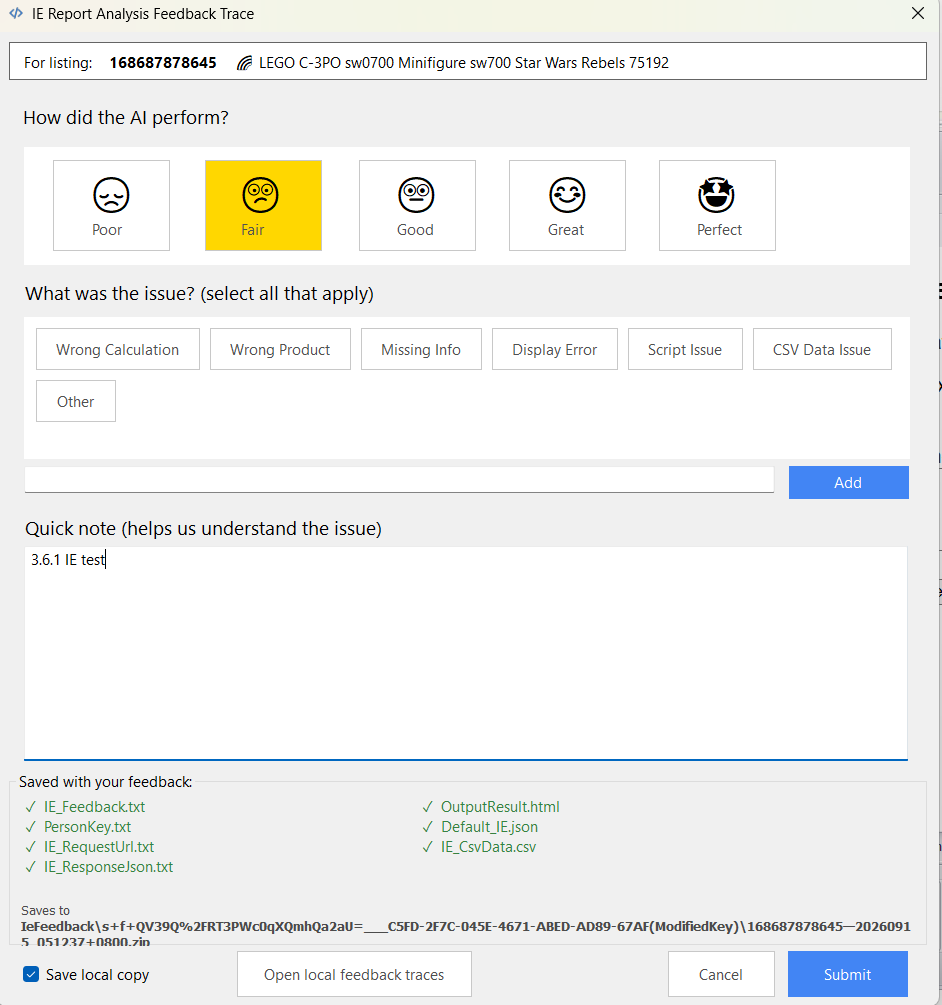Select the Other issue tag
942x1005 pixels.
pos(76,401)
